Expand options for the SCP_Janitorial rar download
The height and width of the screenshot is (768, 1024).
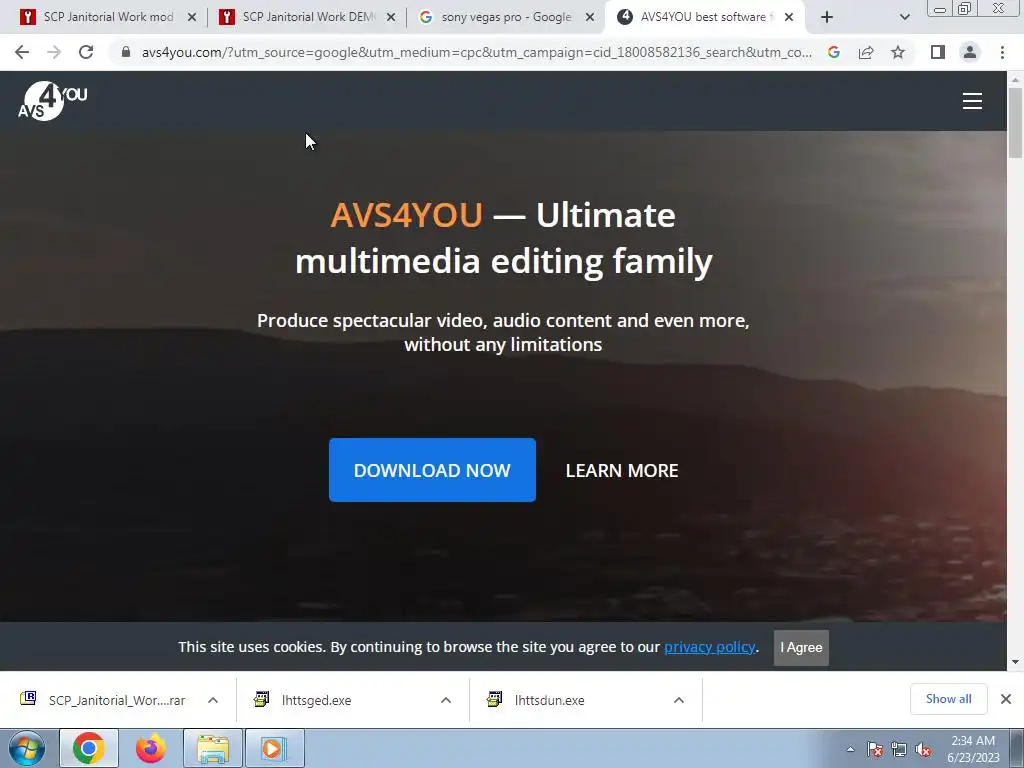tap(213, 700)
